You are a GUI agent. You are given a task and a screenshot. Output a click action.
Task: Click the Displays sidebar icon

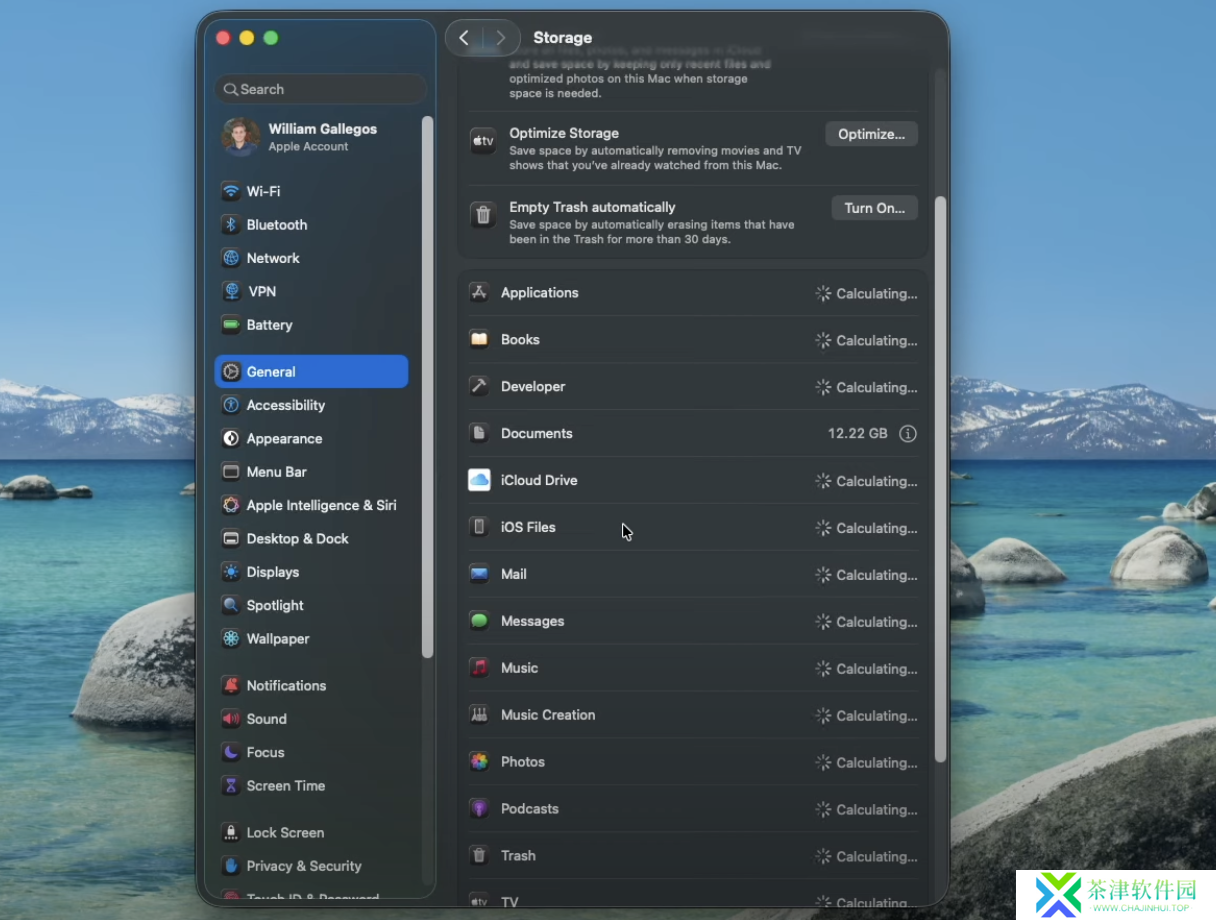pos(231,572)
